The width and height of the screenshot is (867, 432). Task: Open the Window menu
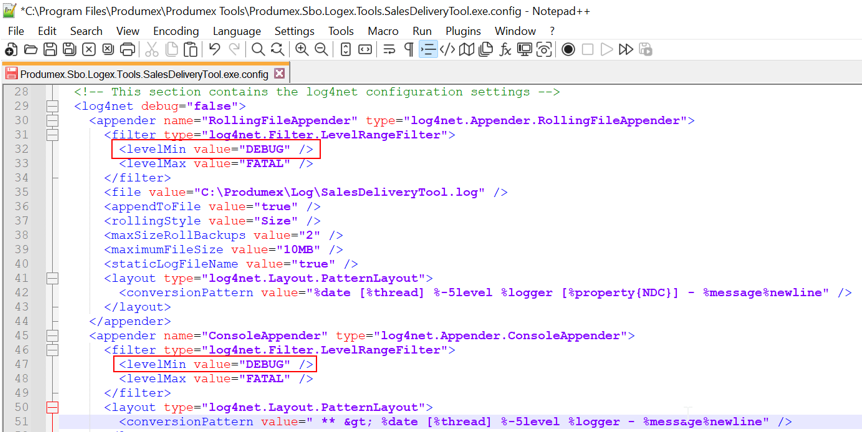[515, 31]
